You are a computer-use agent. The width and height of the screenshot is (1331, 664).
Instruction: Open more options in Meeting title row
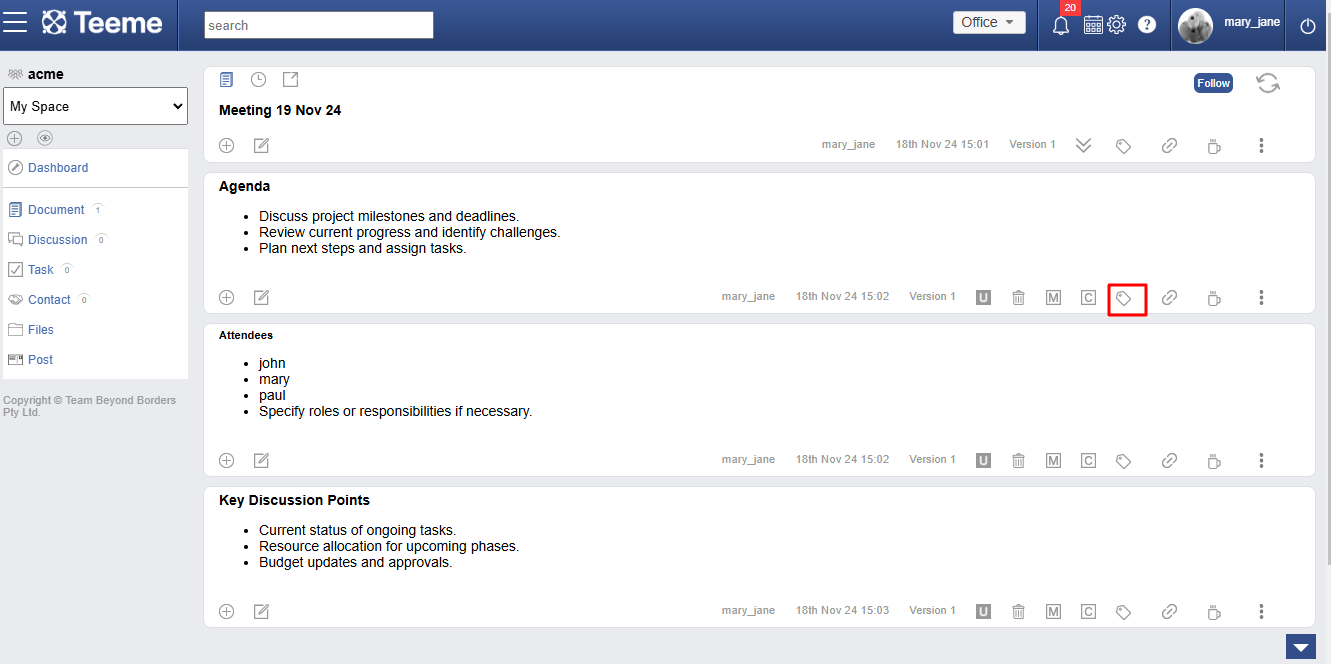tap(1261, 146)
